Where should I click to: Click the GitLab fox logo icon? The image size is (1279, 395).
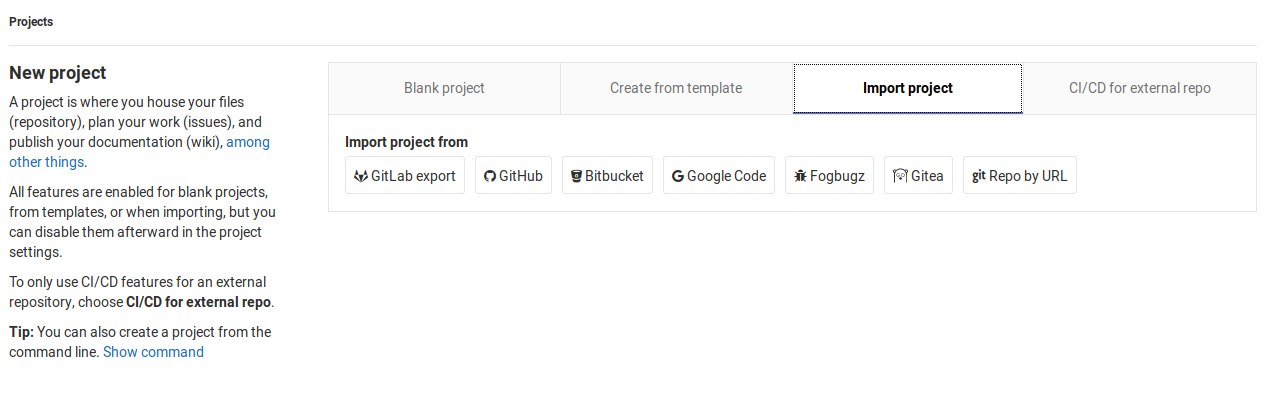pos(361,176)
